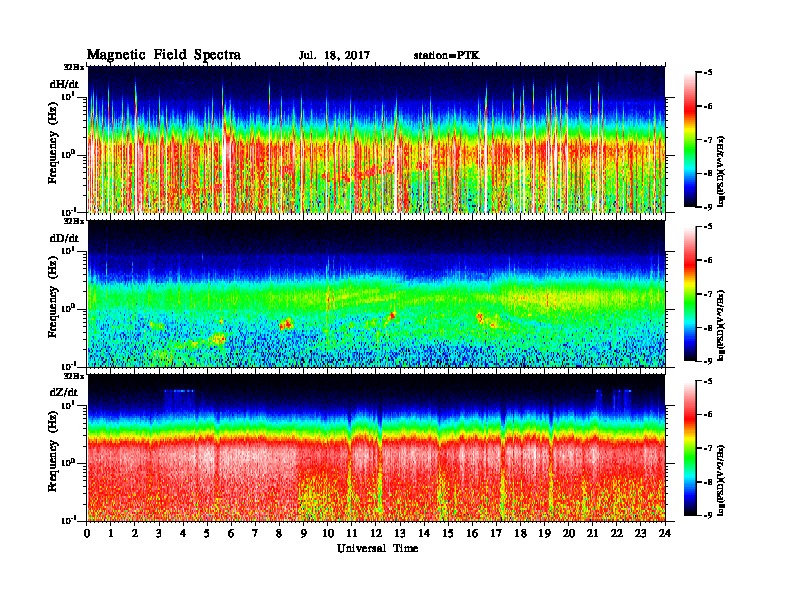Click the 'Universal Time' axis label
Screen dimensions: 792x612
click(x=377, y=548)
